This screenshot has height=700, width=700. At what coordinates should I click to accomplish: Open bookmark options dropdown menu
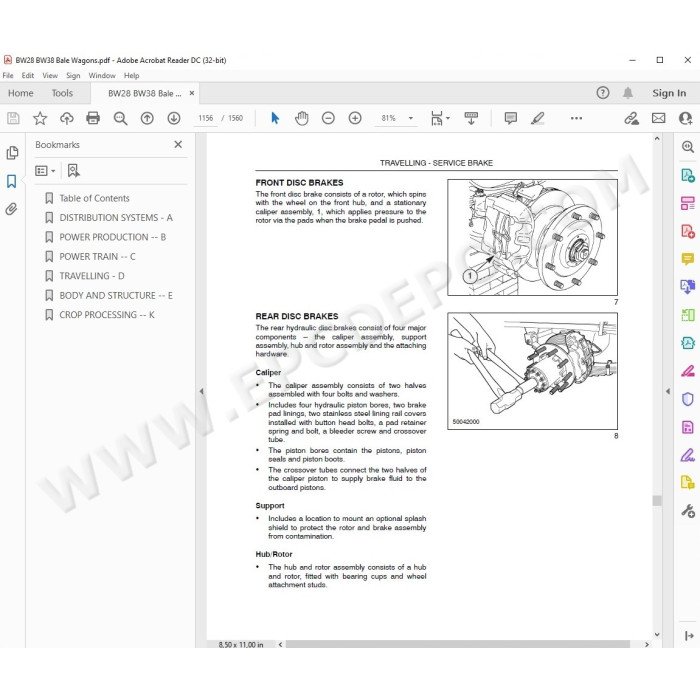(45, 171)
